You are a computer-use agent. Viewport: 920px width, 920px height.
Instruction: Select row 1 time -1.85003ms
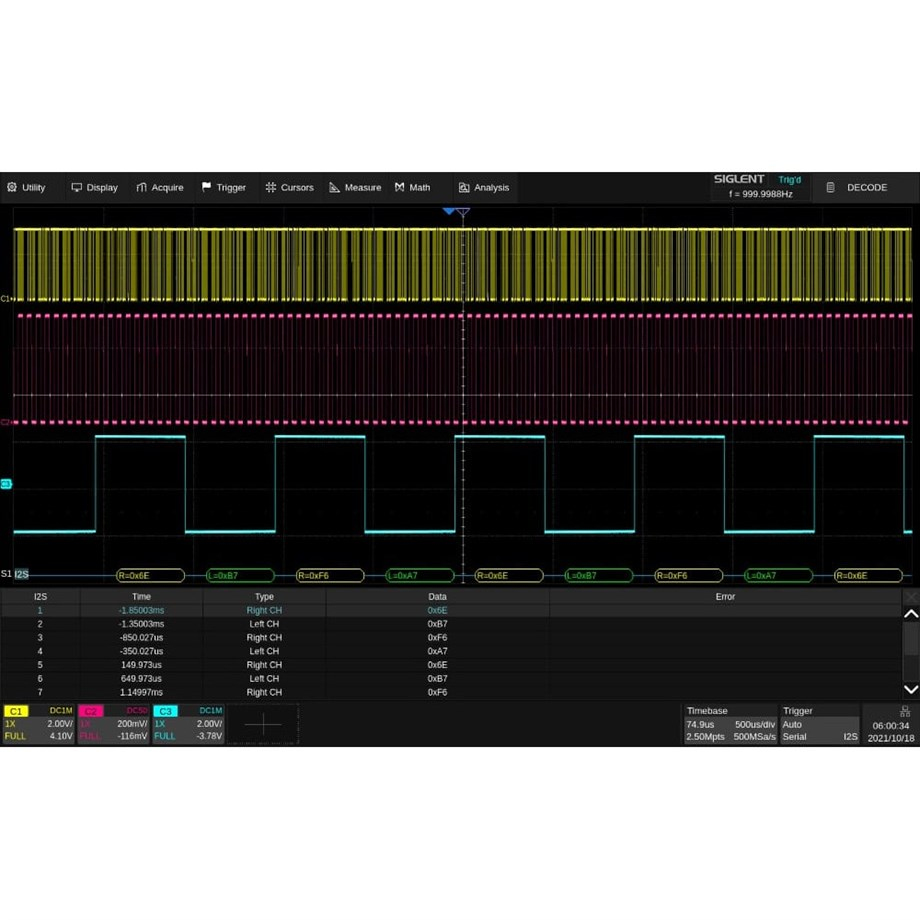(x=141, y=610)
